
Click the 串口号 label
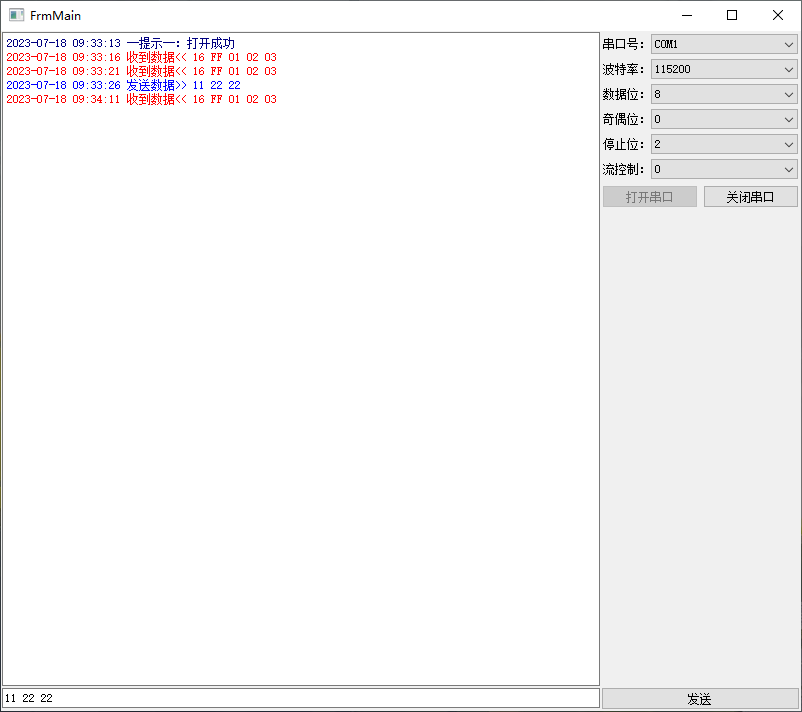tap(623, 44)
